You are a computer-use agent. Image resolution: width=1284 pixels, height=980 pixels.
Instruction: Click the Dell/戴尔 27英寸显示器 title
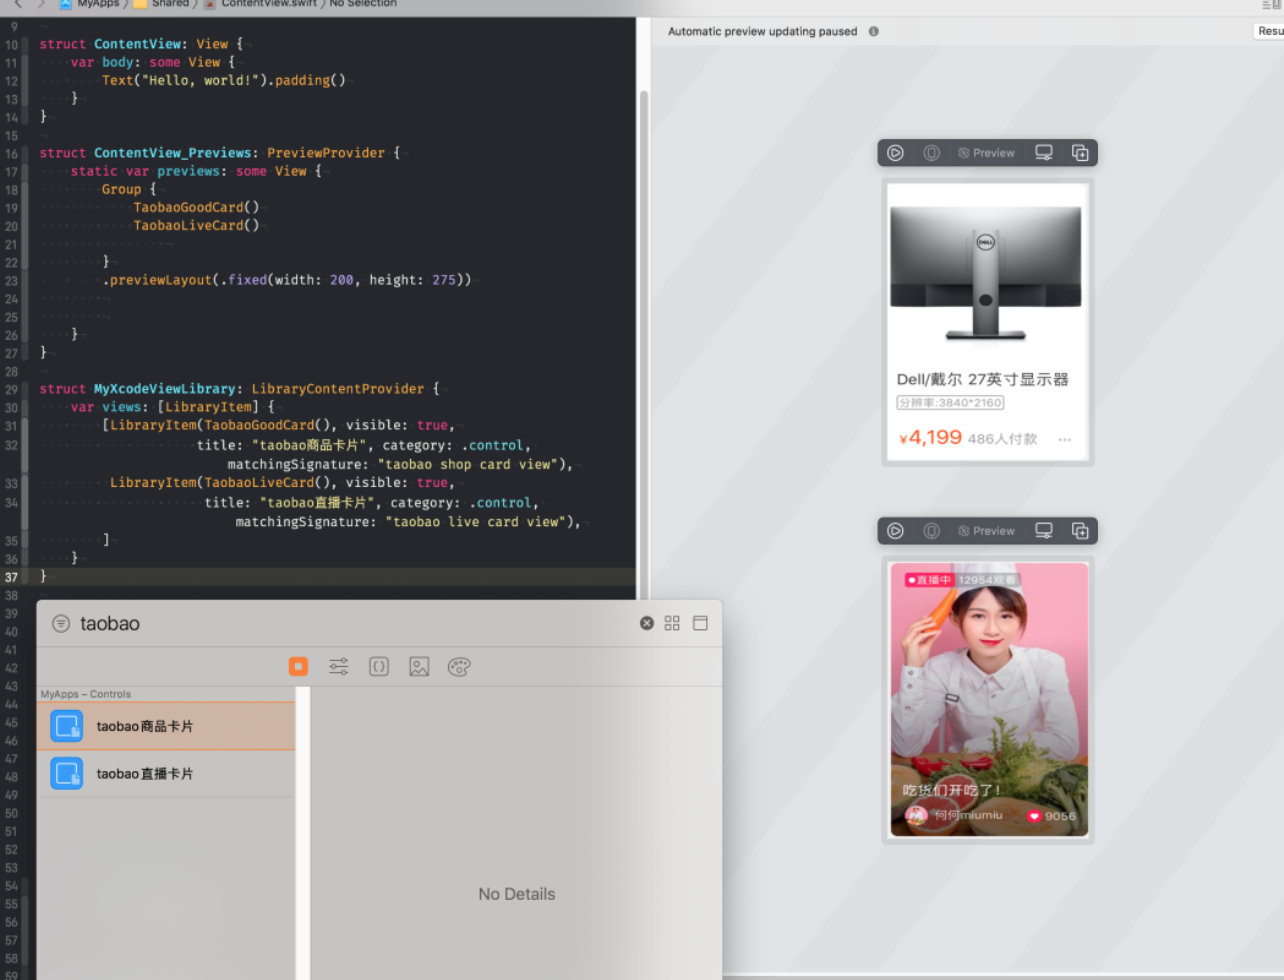coord(983,379)
